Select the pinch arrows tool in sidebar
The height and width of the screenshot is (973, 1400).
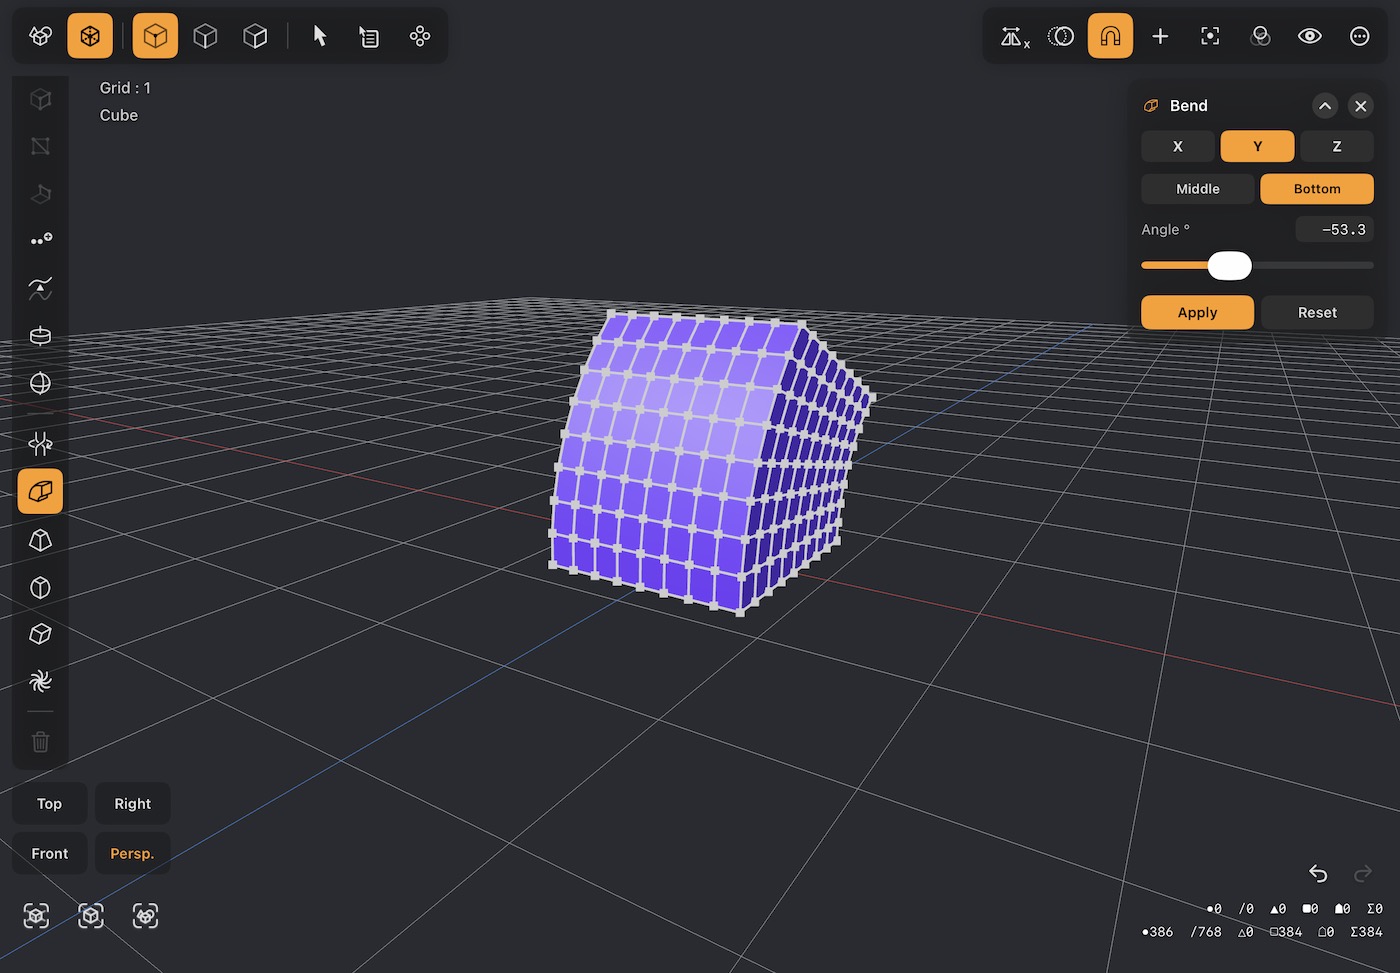[41, 443]
